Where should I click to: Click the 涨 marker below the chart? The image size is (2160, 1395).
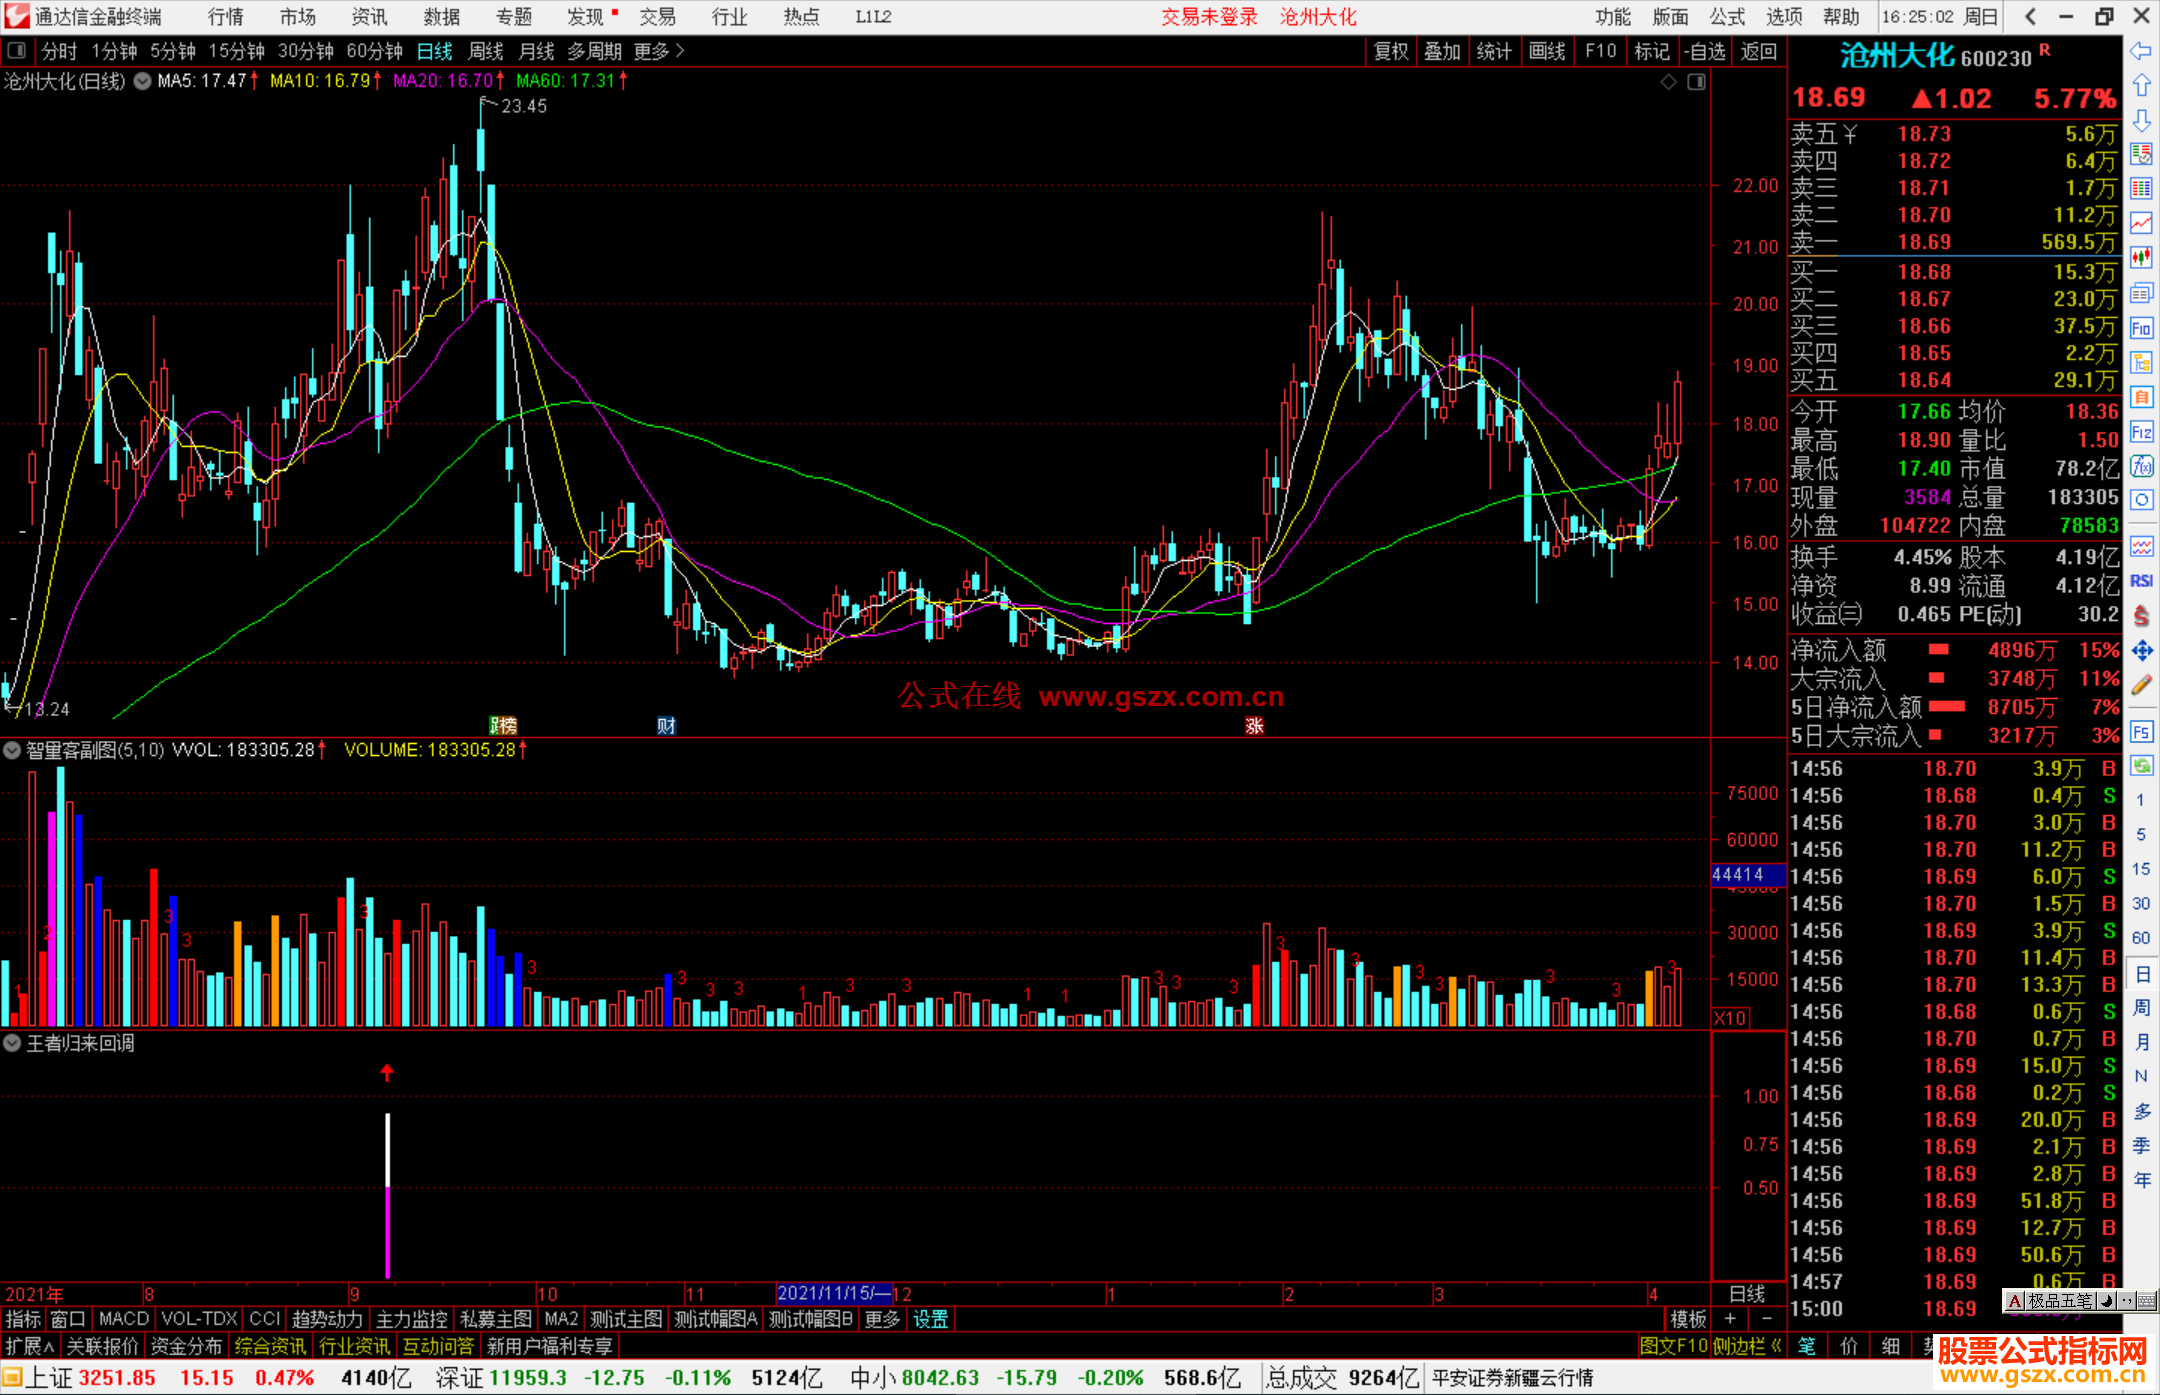click(x=1254, y=725)
